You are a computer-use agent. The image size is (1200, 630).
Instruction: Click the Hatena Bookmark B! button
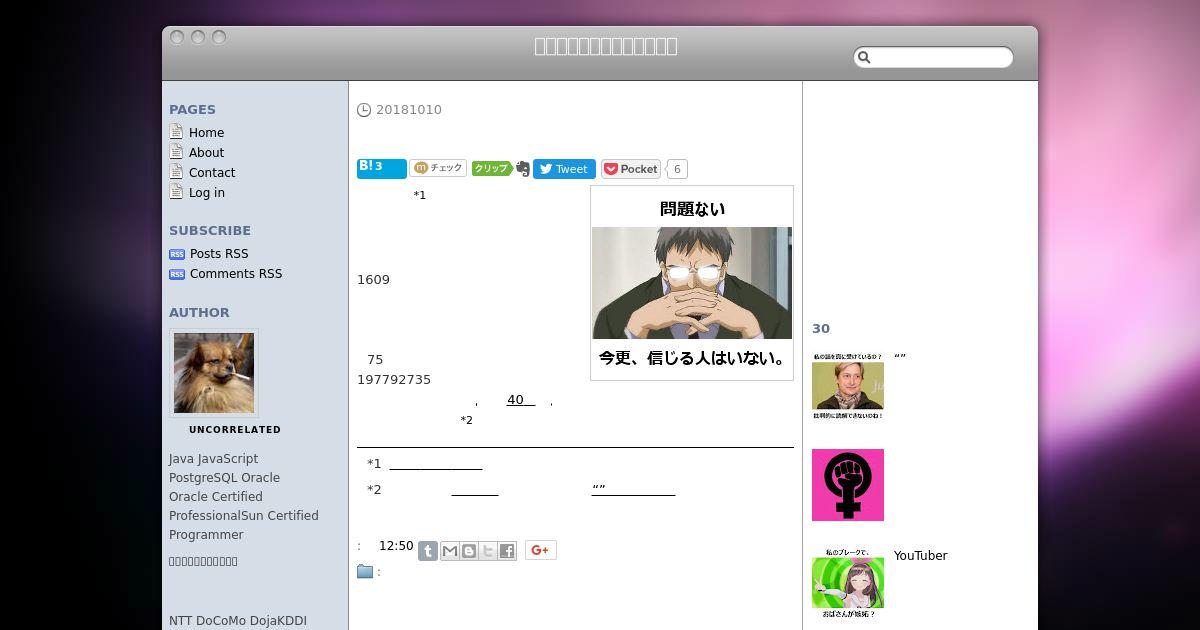click(382, 168)
